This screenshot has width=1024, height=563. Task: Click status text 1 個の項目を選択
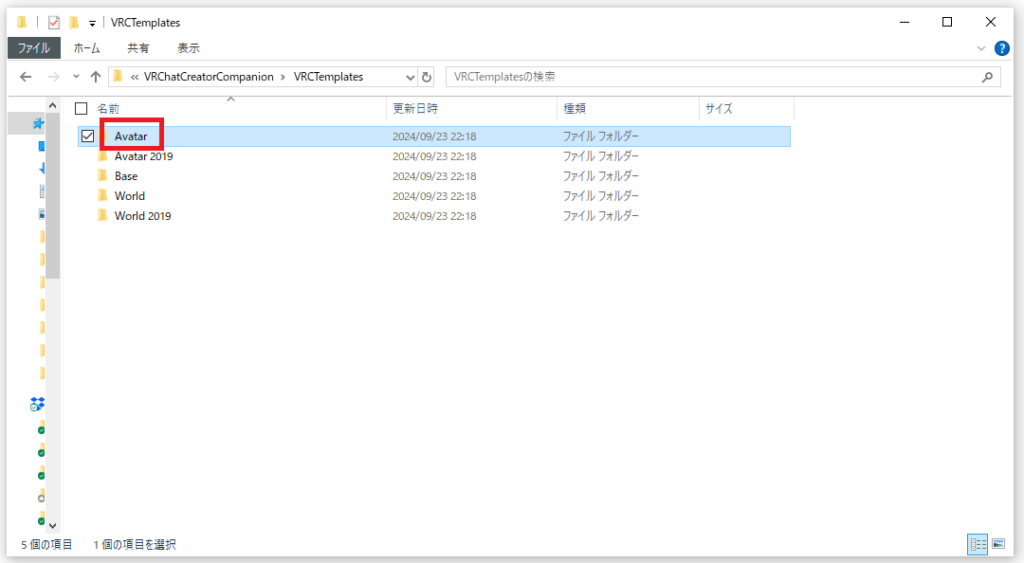tap(135, 544)
